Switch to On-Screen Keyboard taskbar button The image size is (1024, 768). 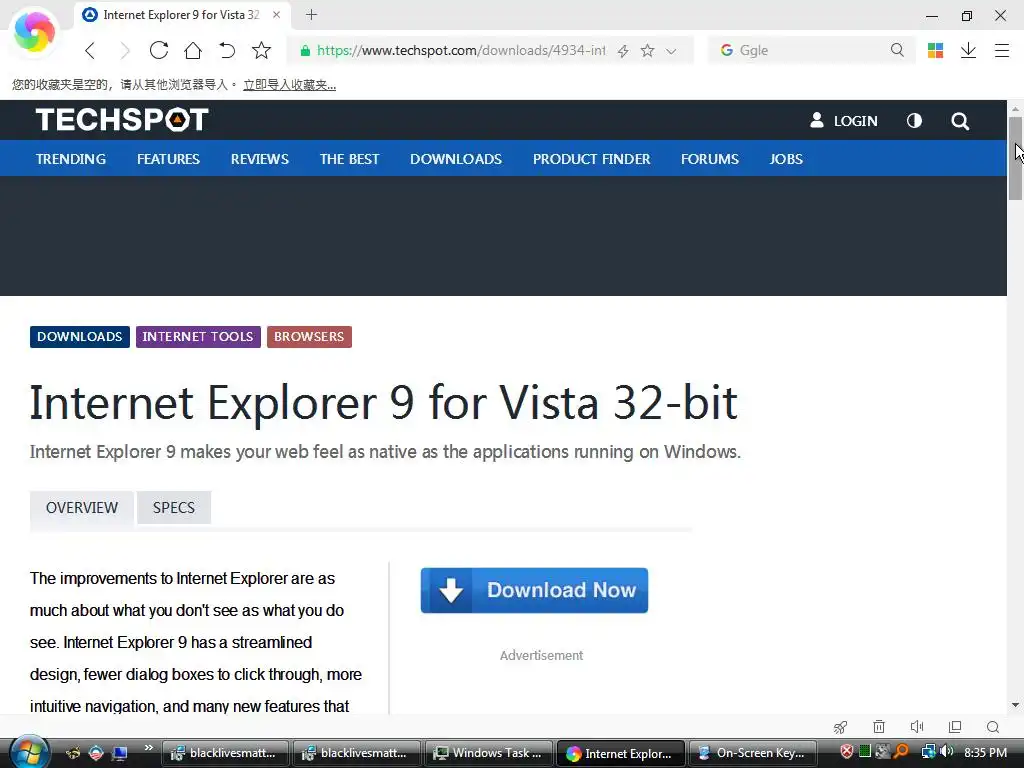pos(752,753)
